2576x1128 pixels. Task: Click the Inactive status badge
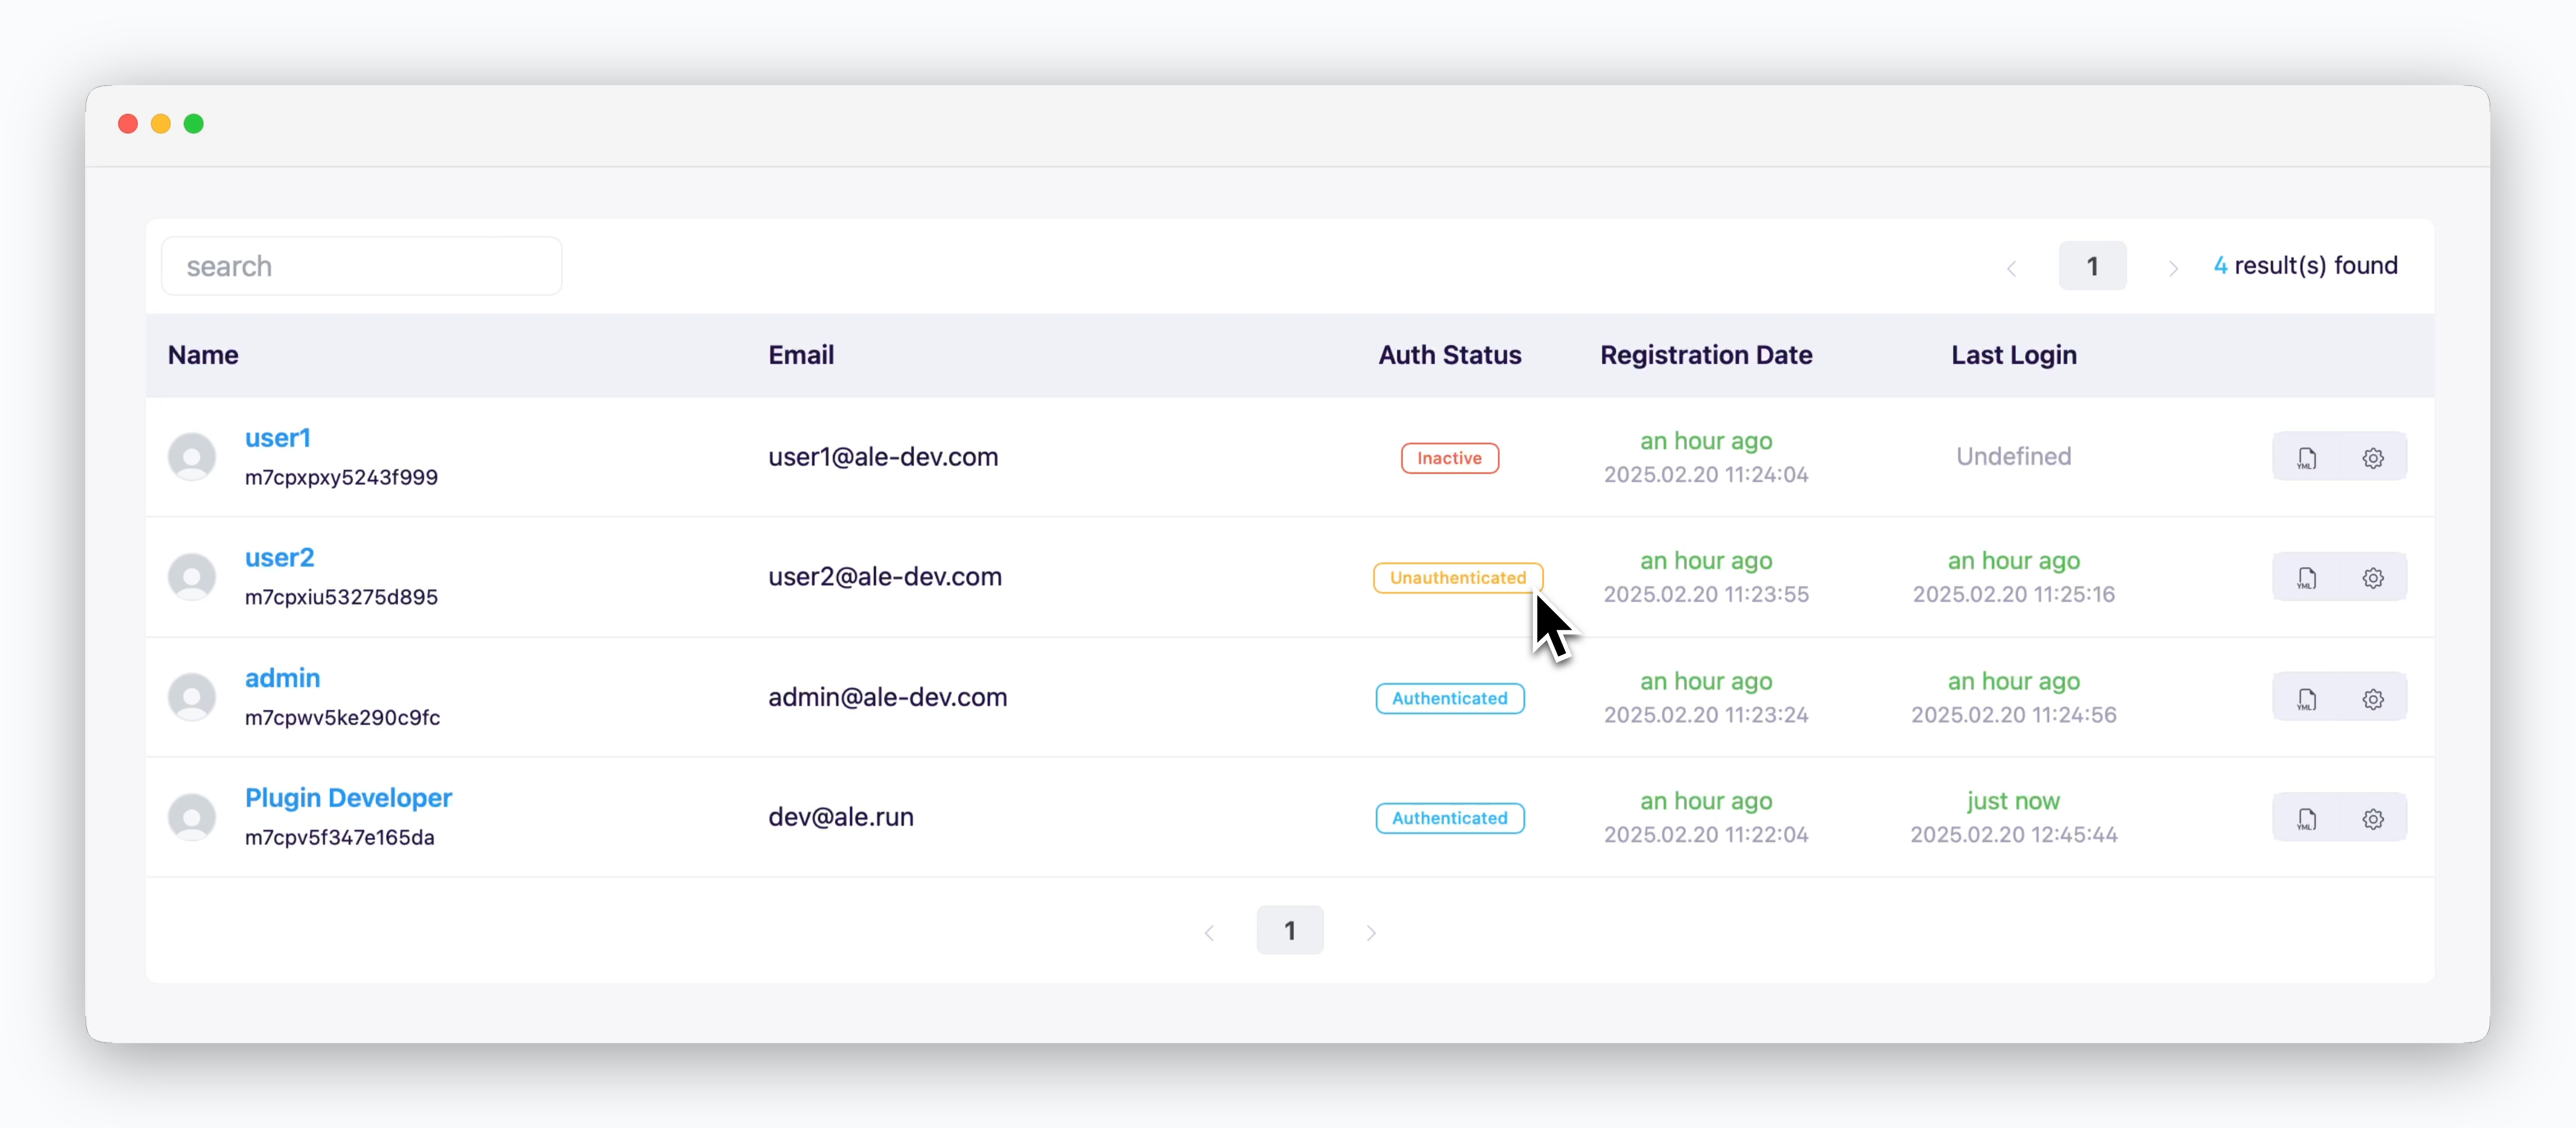[1449, 458]
